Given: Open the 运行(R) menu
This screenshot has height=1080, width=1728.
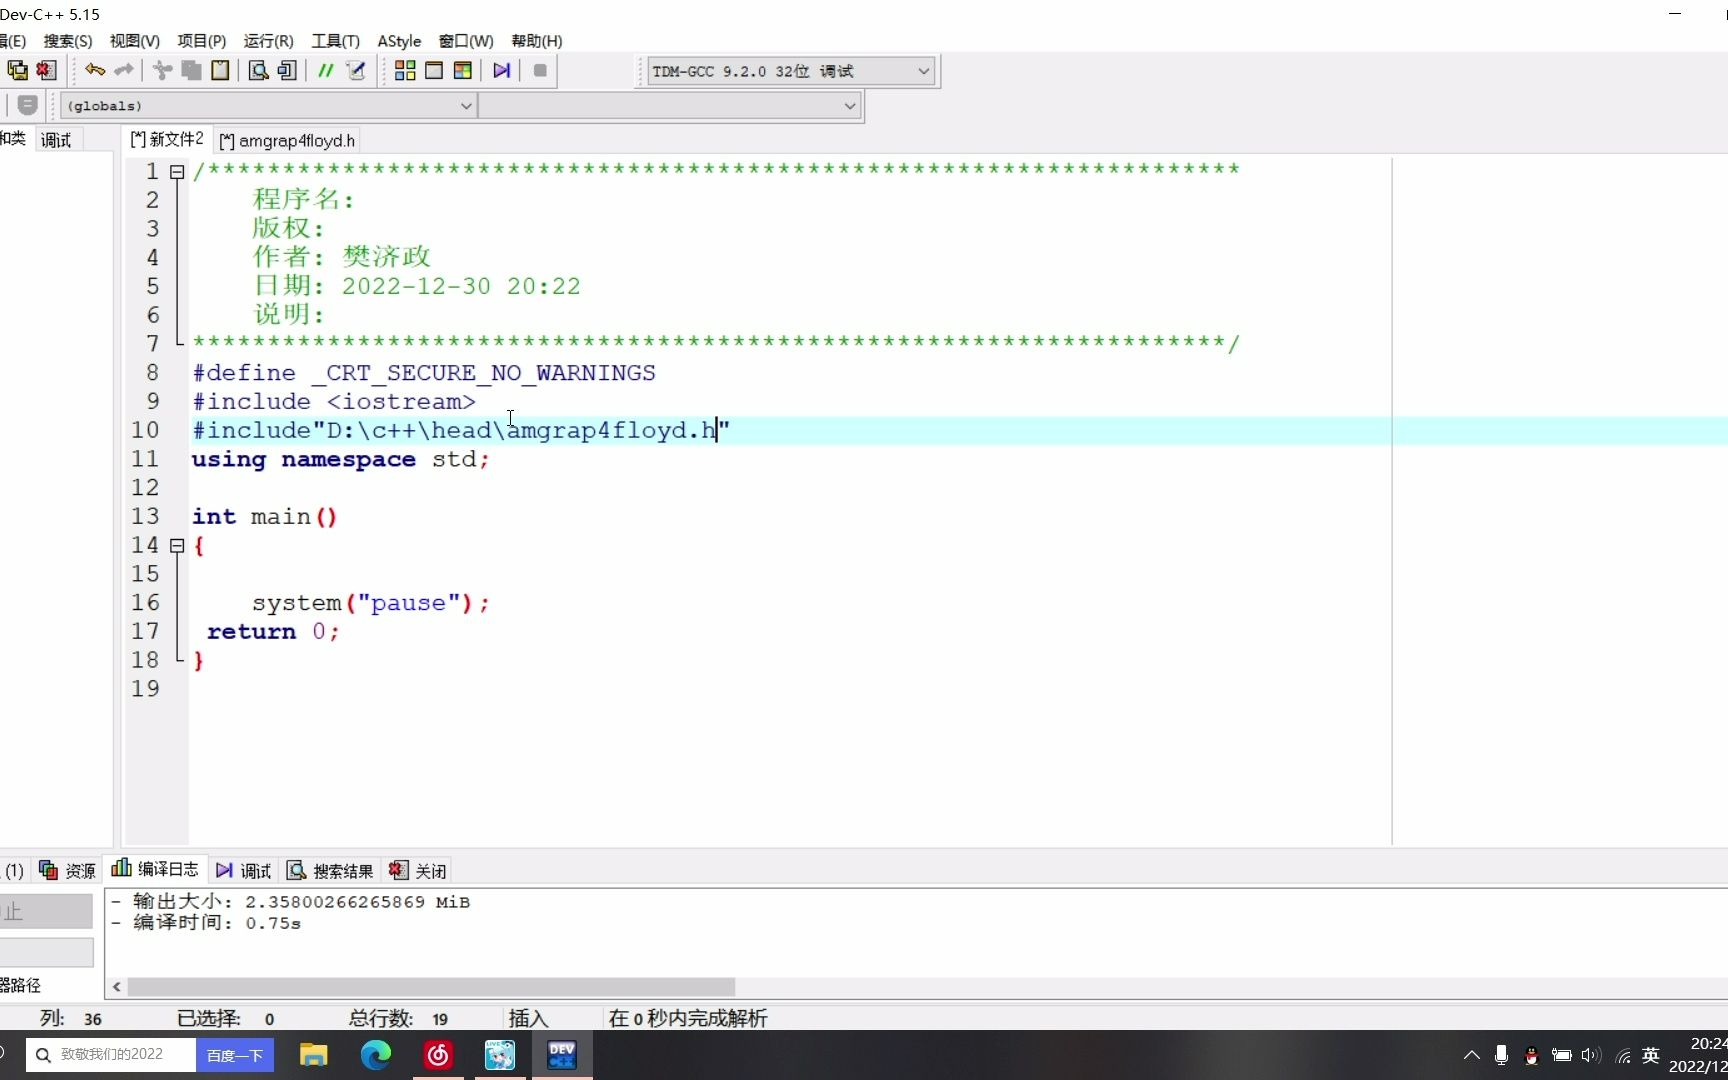Looking at the screenshot, I should pyautogui.click(x=269, y=41).
